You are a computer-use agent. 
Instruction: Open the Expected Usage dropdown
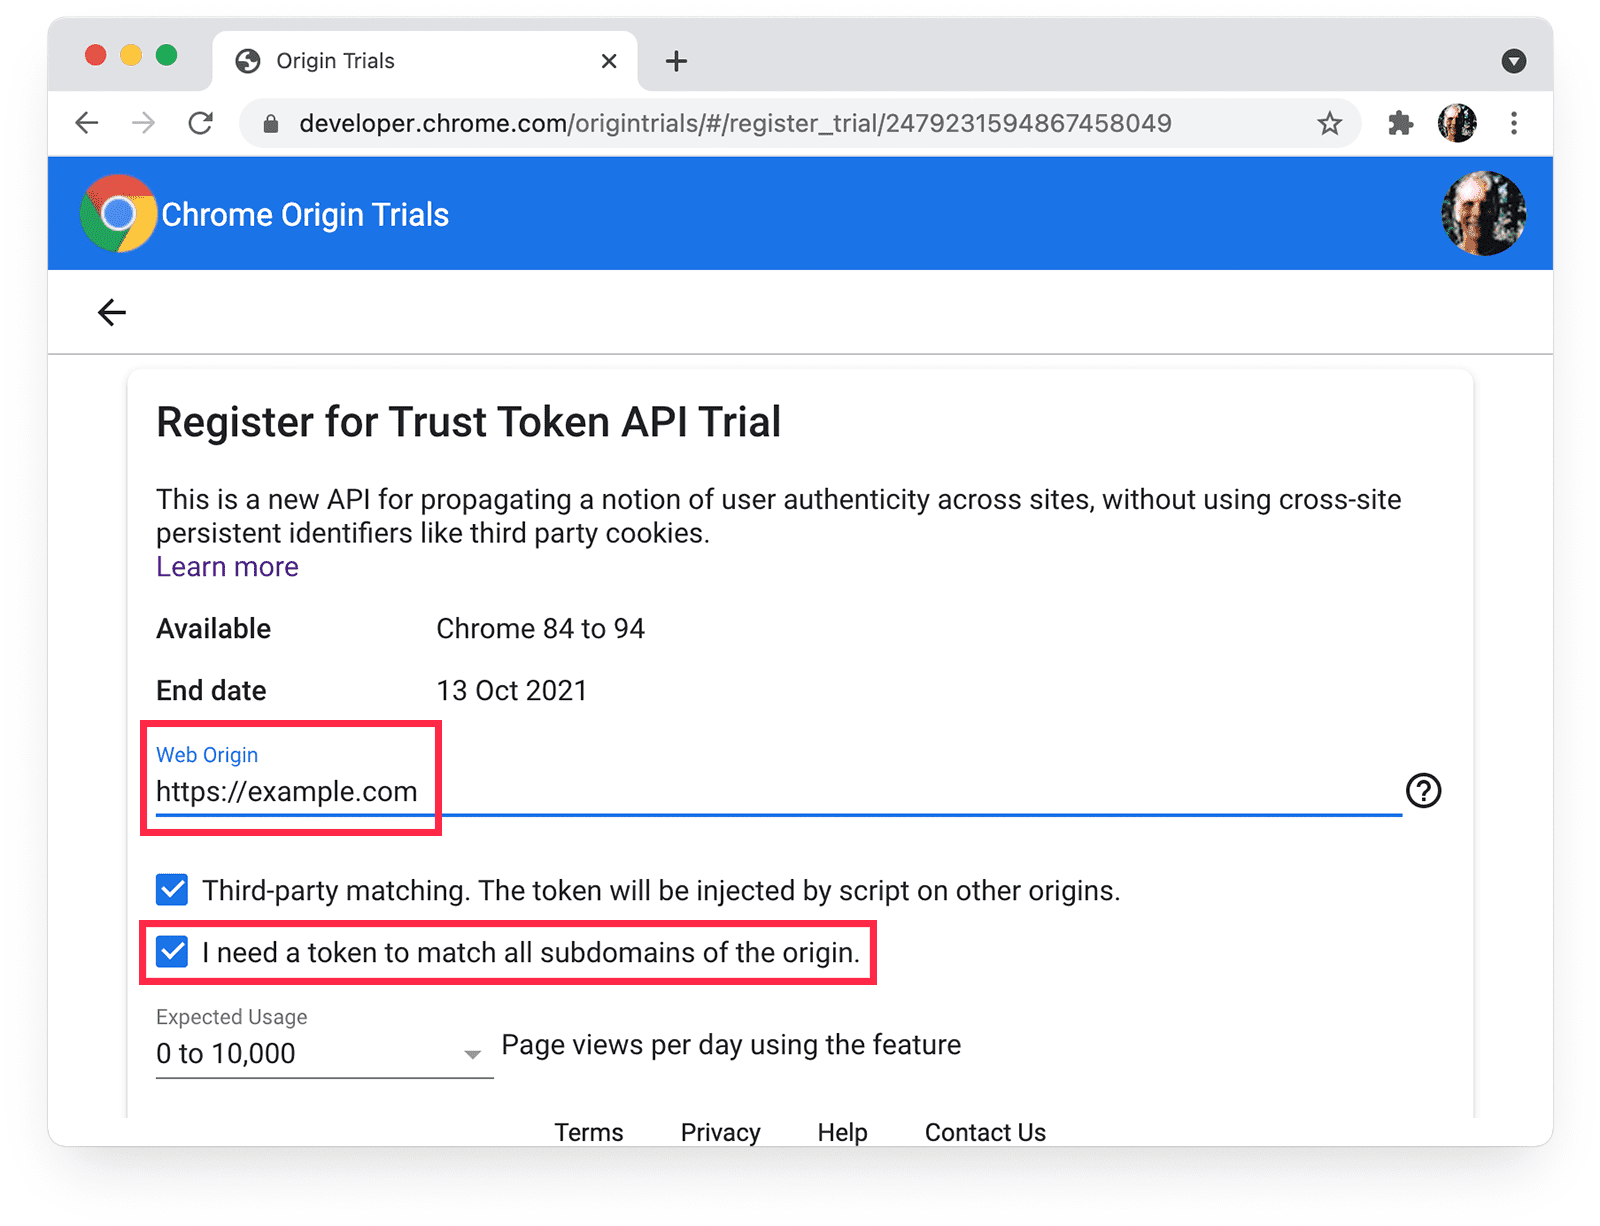click(471, 1053)
